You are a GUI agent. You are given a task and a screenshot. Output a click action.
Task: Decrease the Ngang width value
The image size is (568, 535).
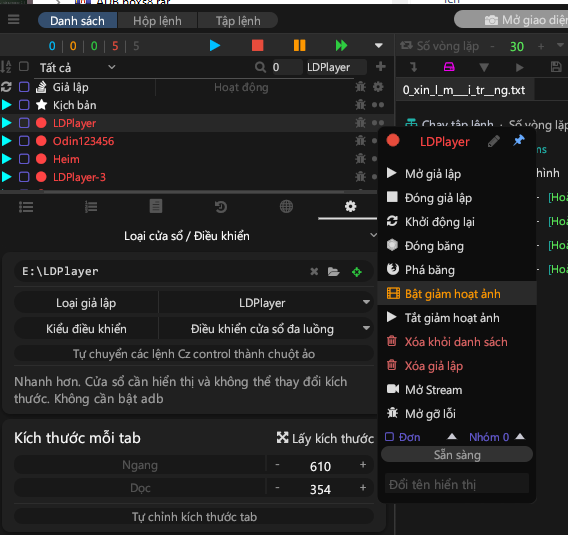pos(277,465)
